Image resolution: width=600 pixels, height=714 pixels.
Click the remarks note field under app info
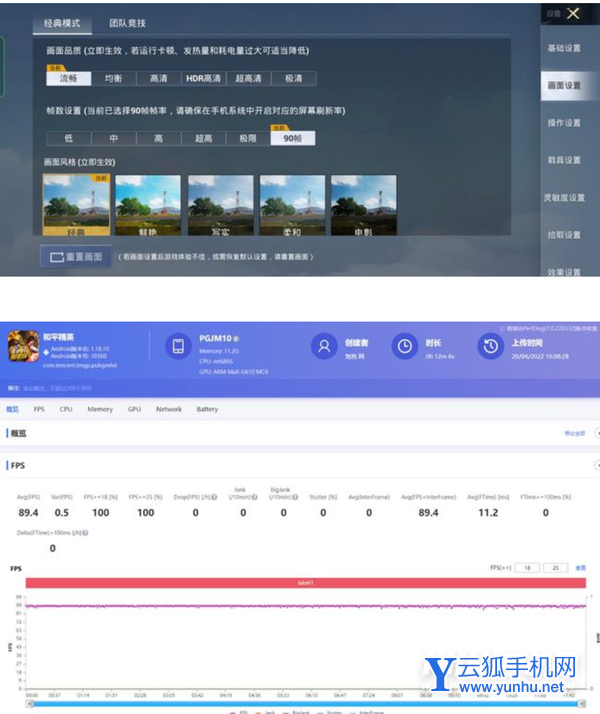point(57,388)
